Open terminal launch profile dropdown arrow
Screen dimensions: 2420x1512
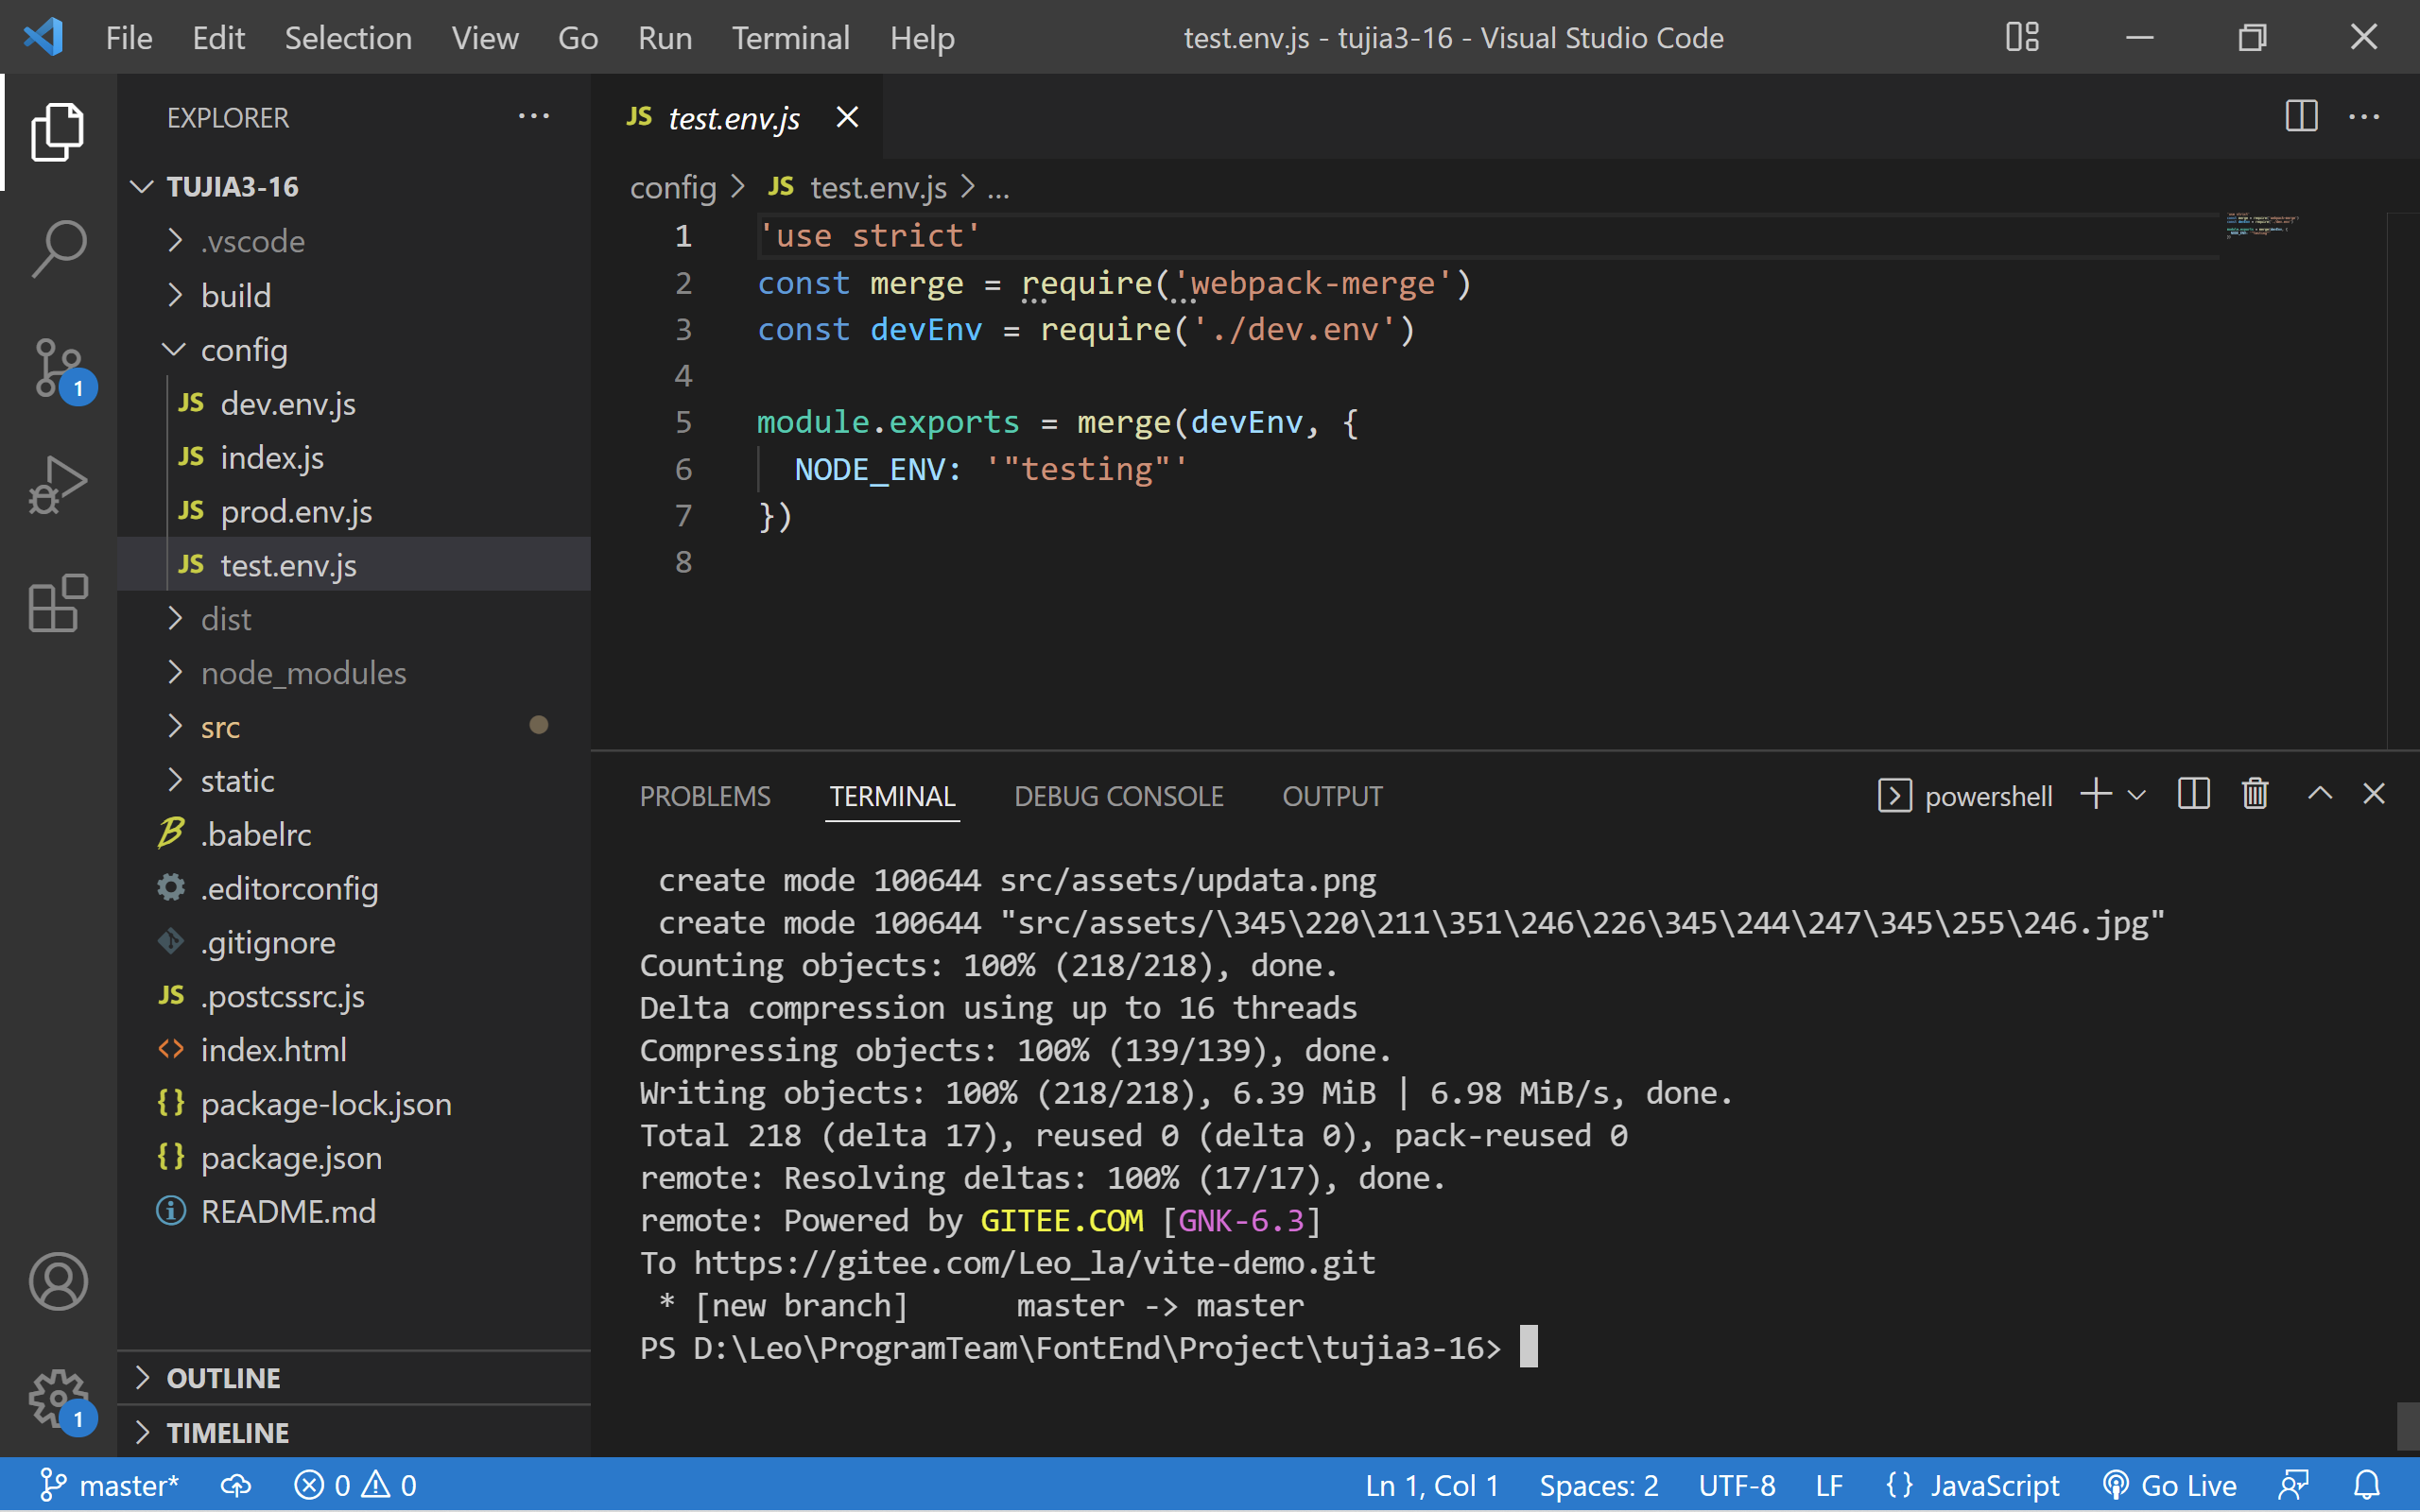2137,795
